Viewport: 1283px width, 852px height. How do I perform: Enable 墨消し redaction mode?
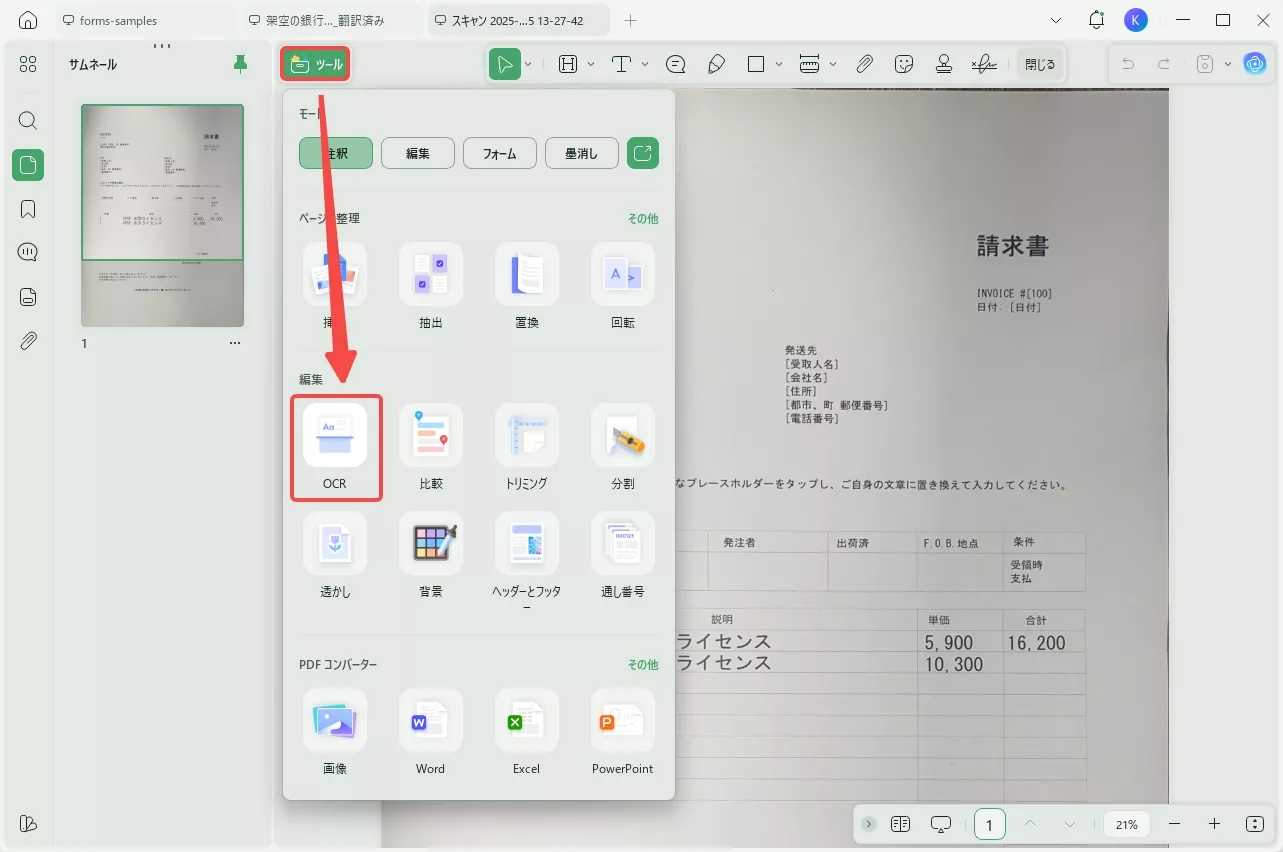581,152
